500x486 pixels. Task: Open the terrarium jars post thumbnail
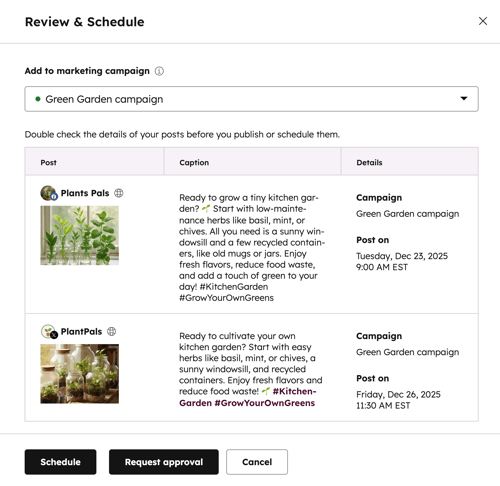pos(79,374)
